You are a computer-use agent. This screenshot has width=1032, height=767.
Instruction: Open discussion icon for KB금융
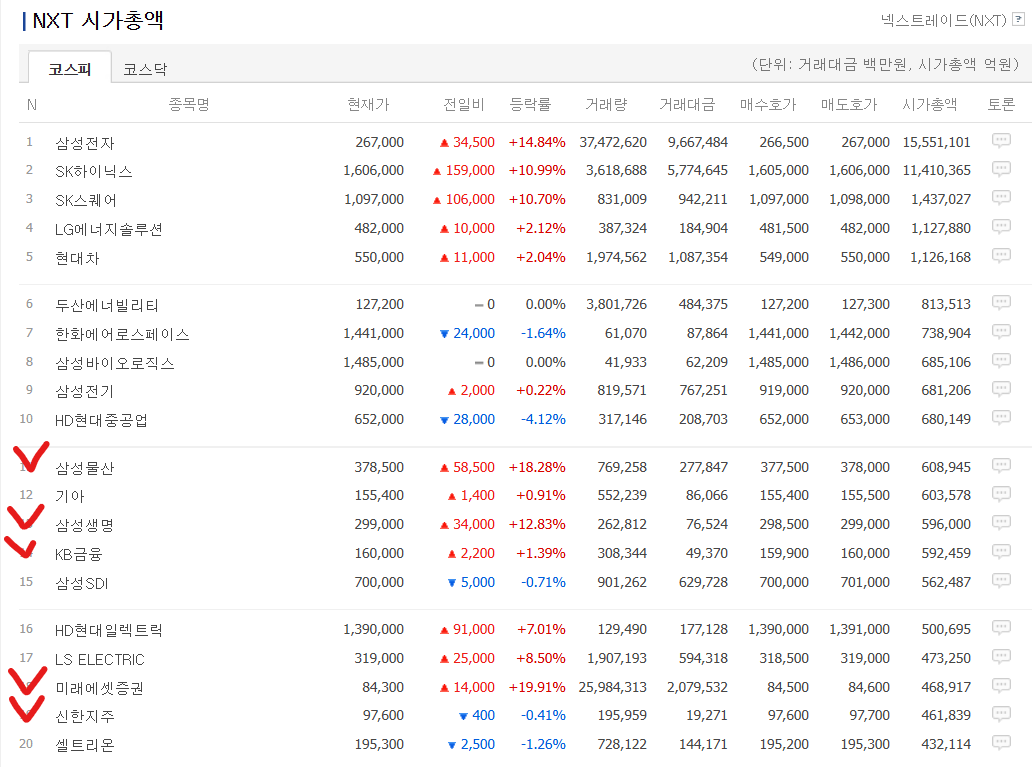tap(1000, 552)
